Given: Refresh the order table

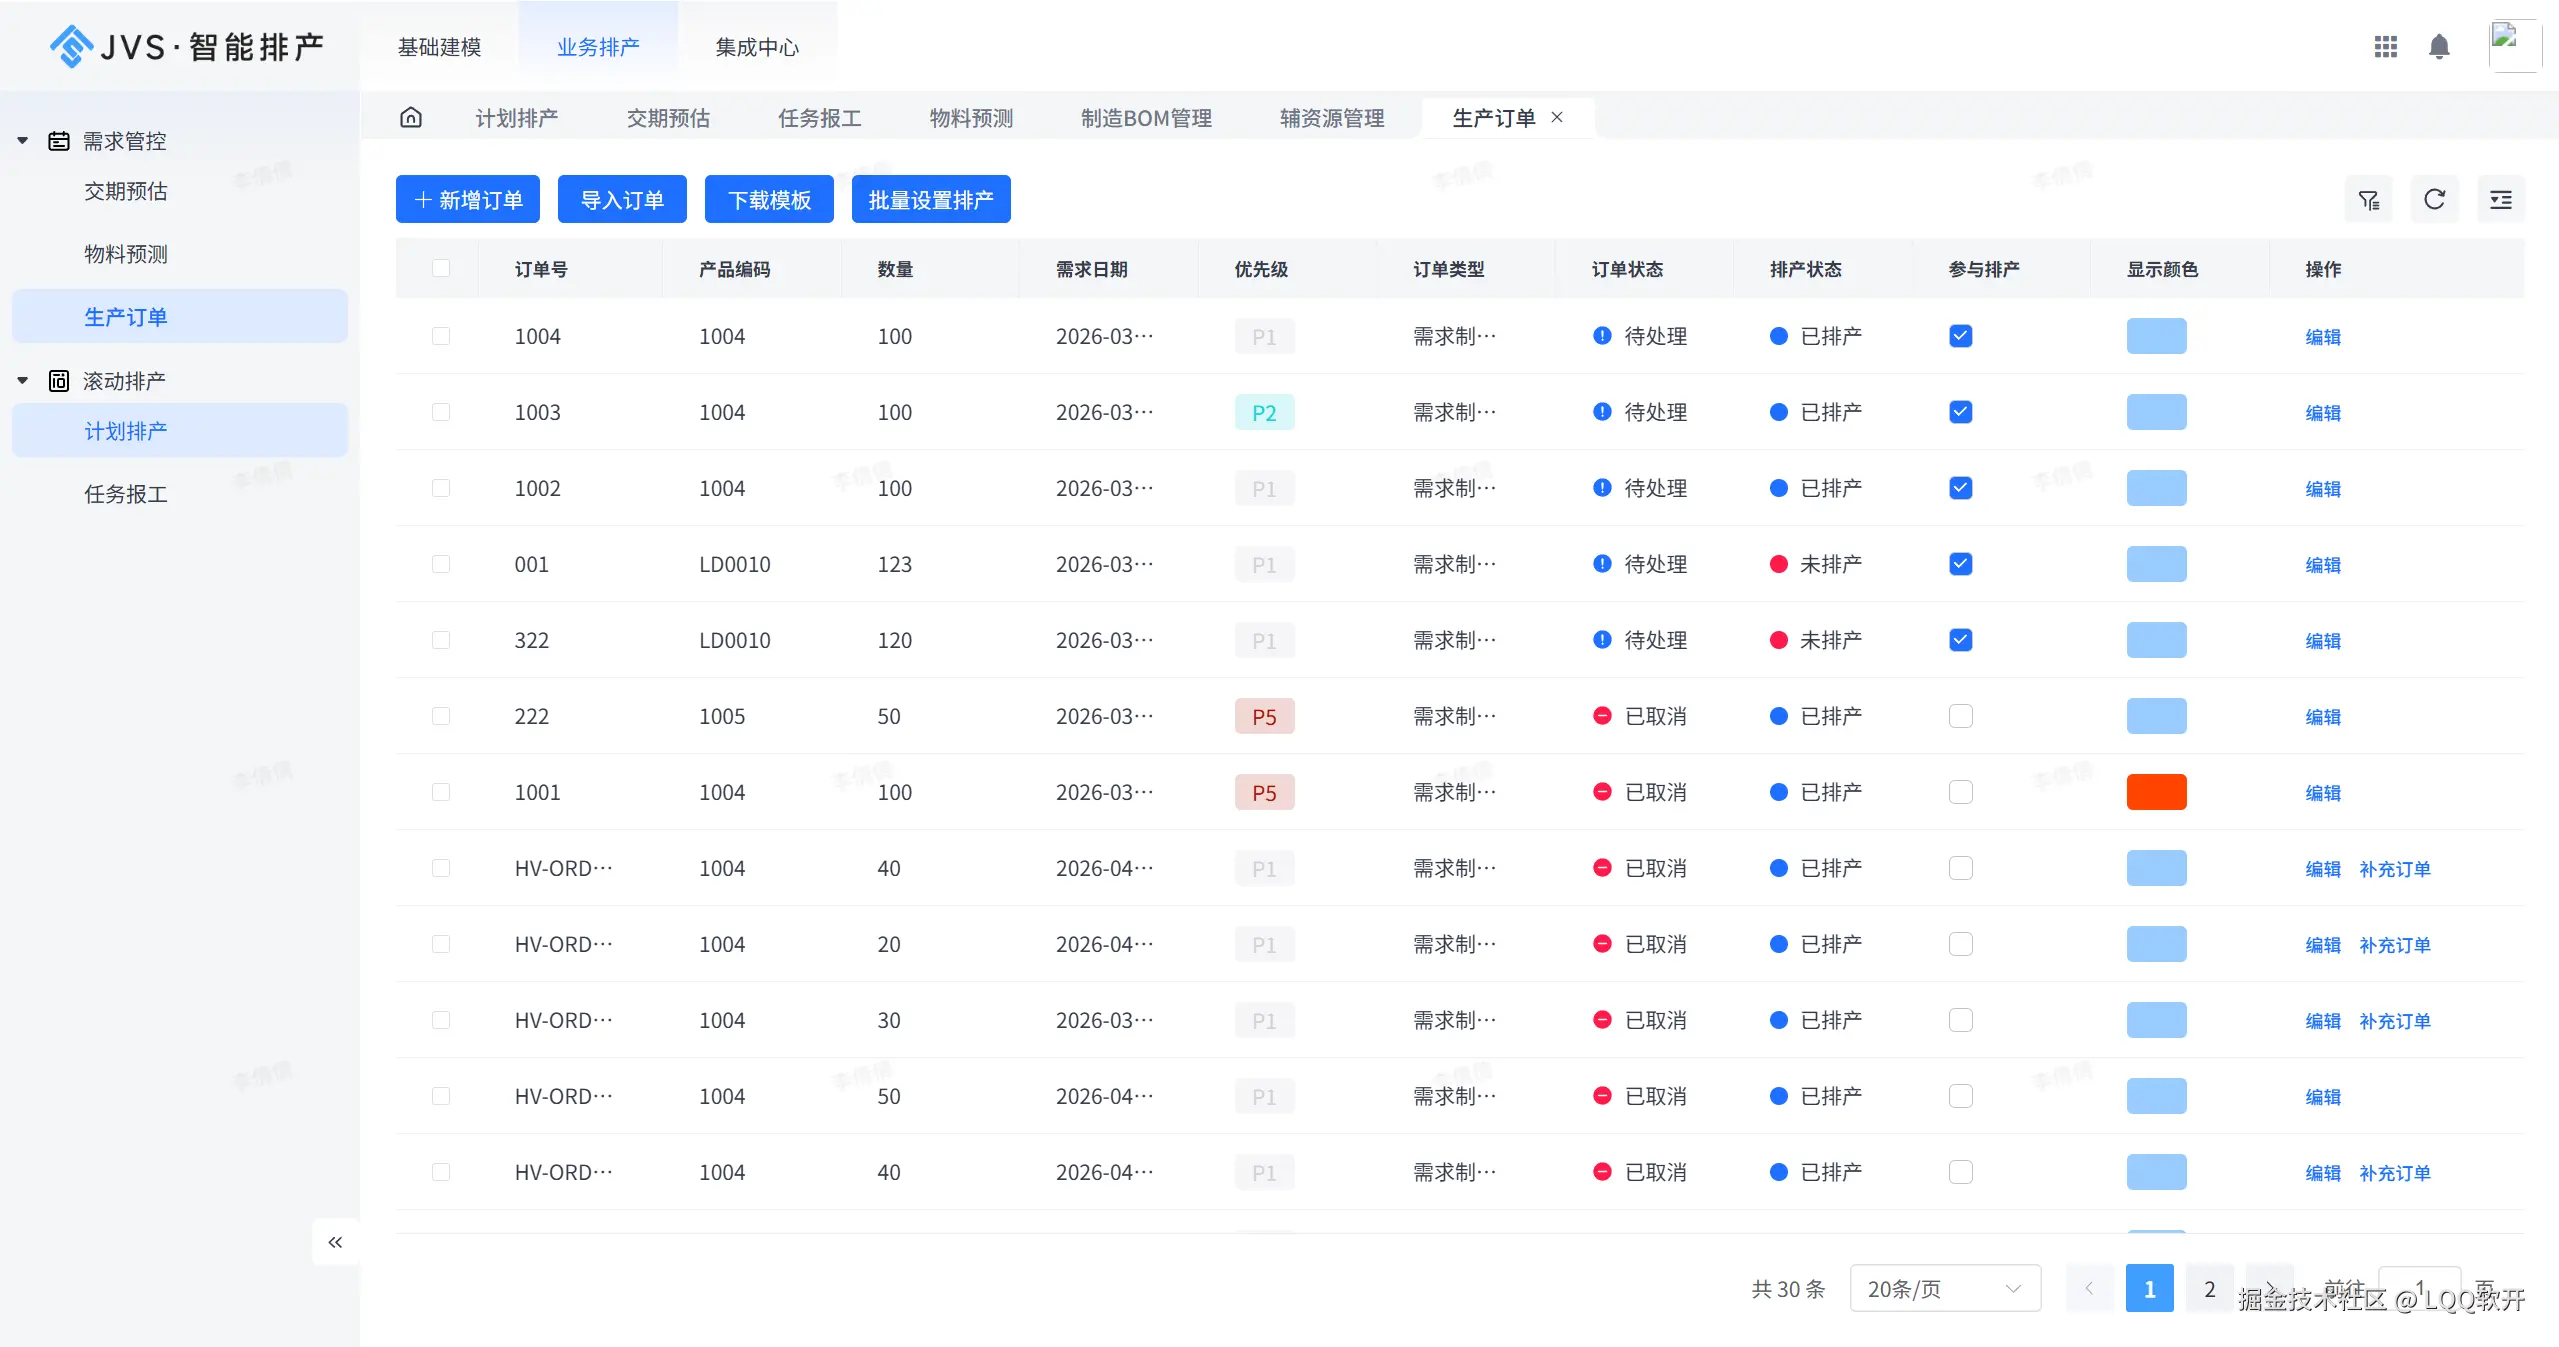Looking at the screenshot, I should 2434,199.
